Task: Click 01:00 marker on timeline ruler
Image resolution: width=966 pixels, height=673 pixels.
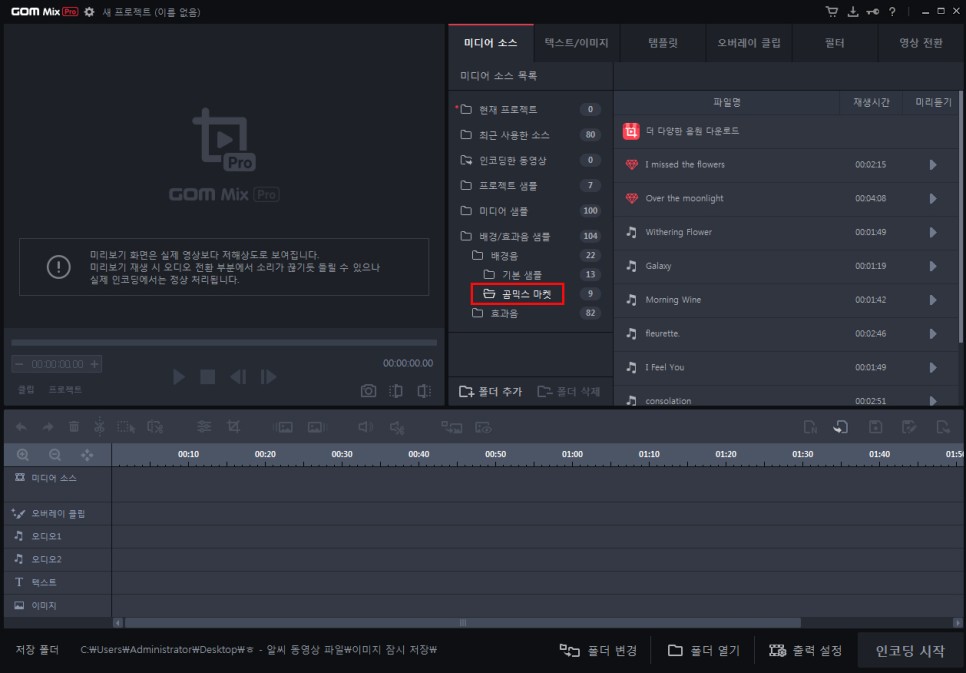Action: click(572, 454)
